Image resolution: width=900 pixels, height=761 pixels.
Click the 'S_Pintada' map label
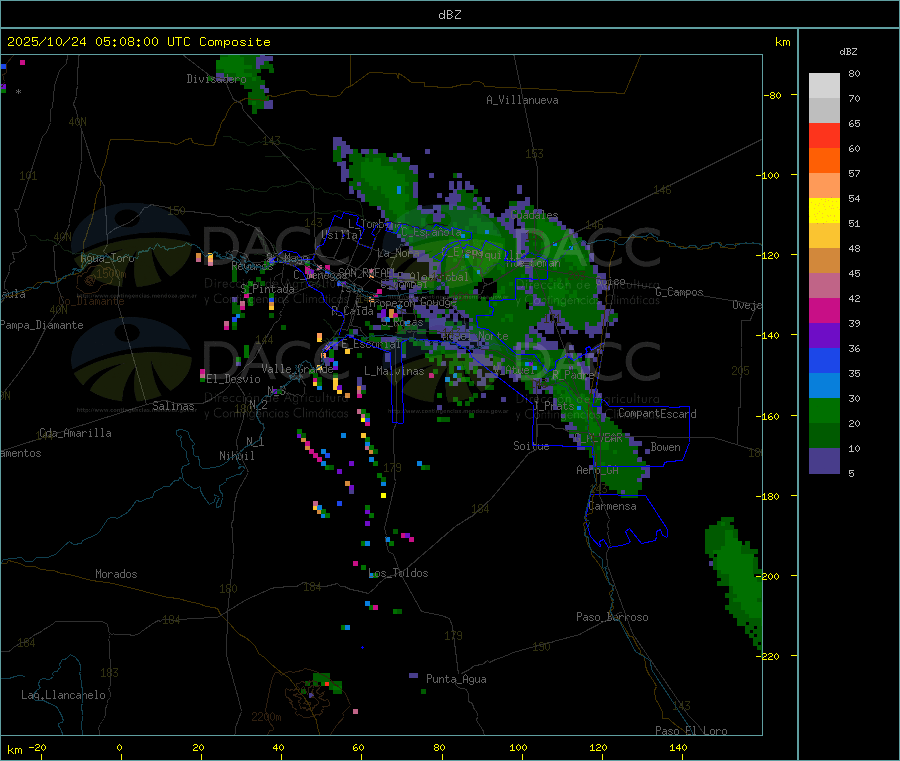point(267,289)
